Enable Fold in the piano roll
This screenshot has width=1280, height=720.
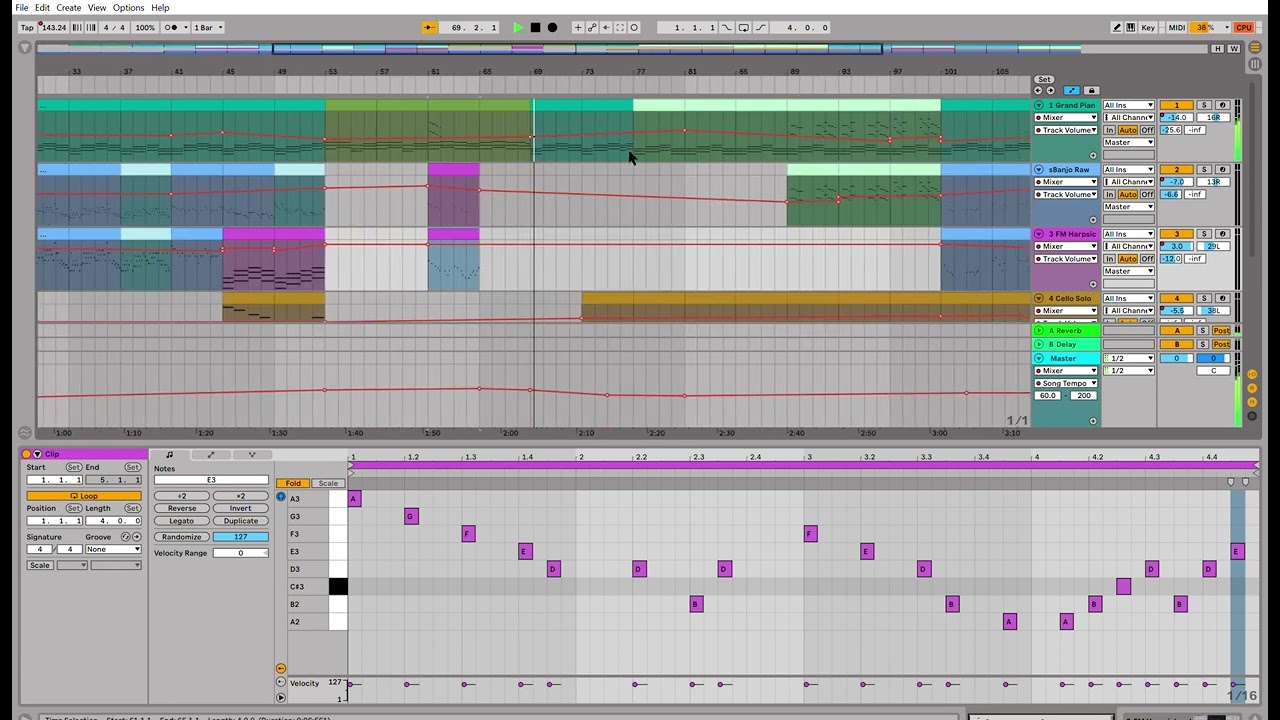(293, 483)
